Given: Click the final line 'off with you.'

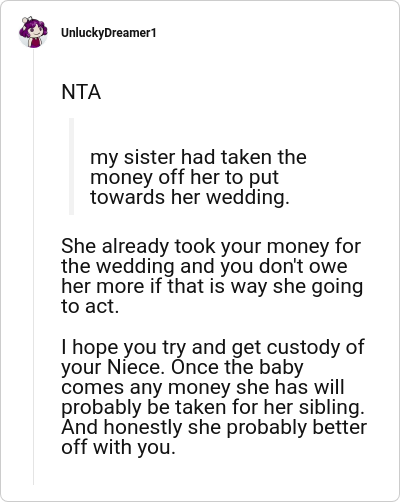Looking at the screenshot, I should coord(118,447).
